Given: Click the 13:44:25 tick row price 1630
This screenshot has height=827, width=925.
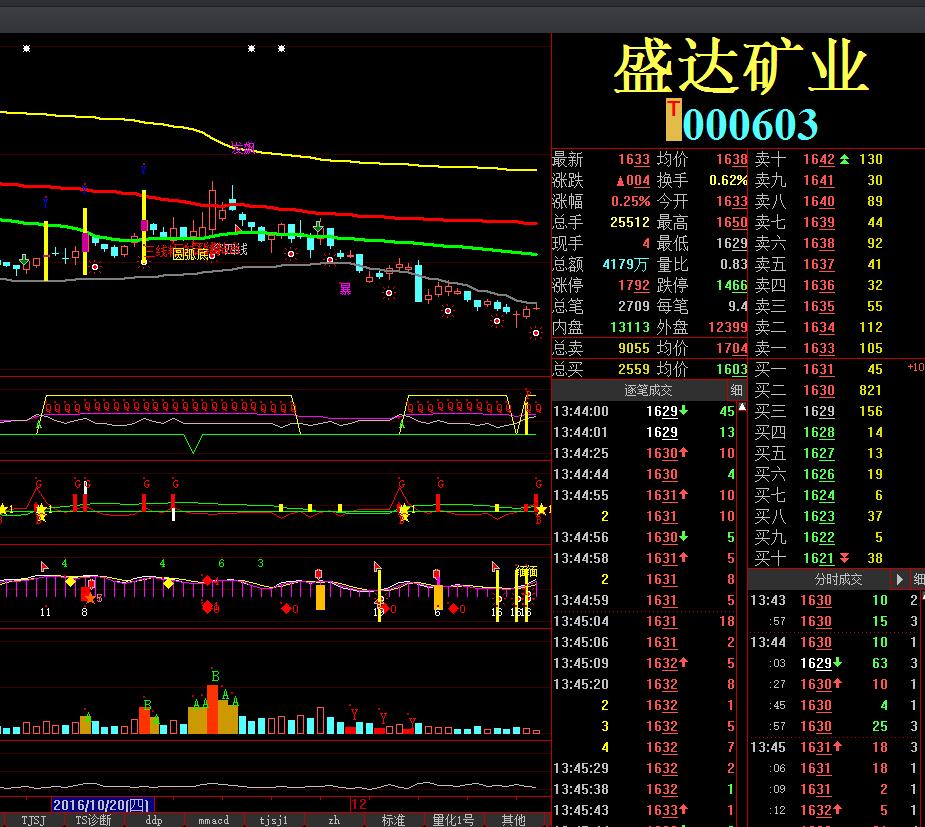Looking at the screenshot, I should tap(662, 453).
